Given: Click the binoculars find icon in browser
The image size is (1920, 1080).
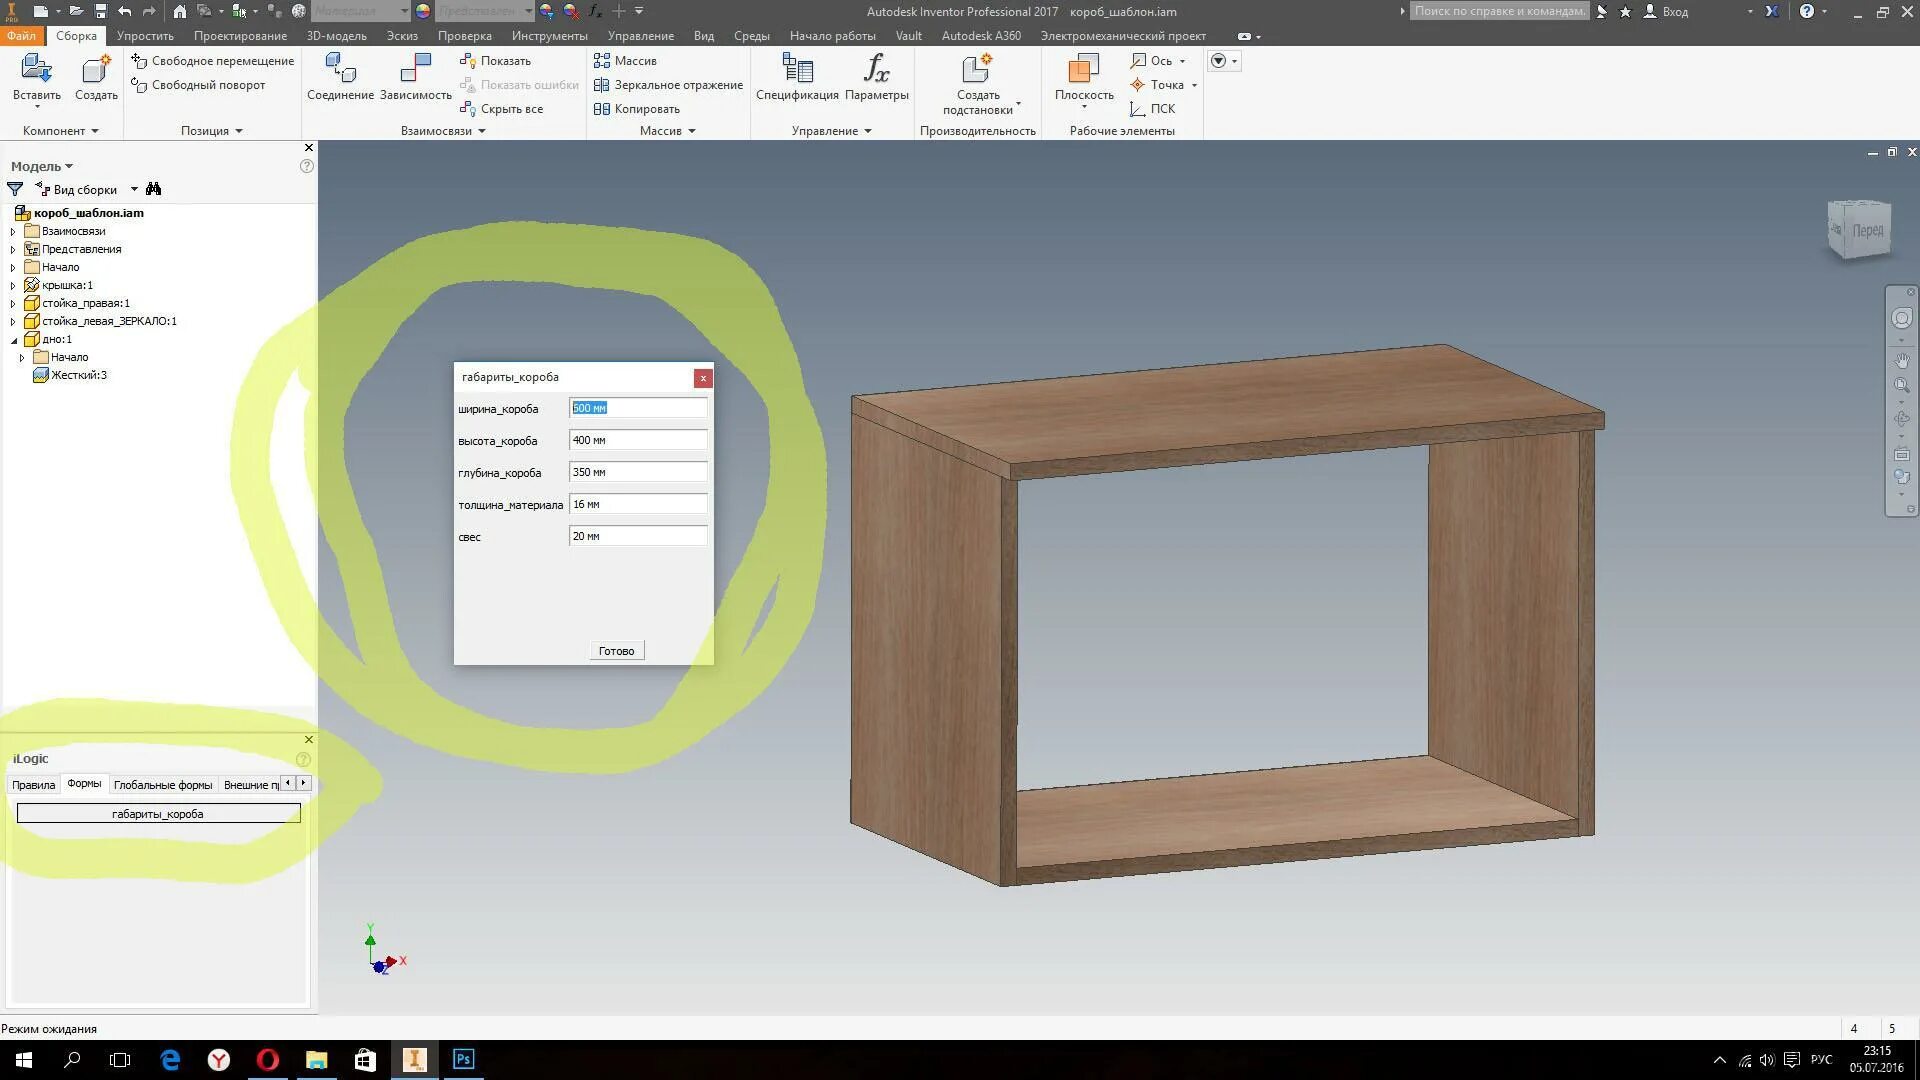Looking at the screenshot, I should coord(153,189).
